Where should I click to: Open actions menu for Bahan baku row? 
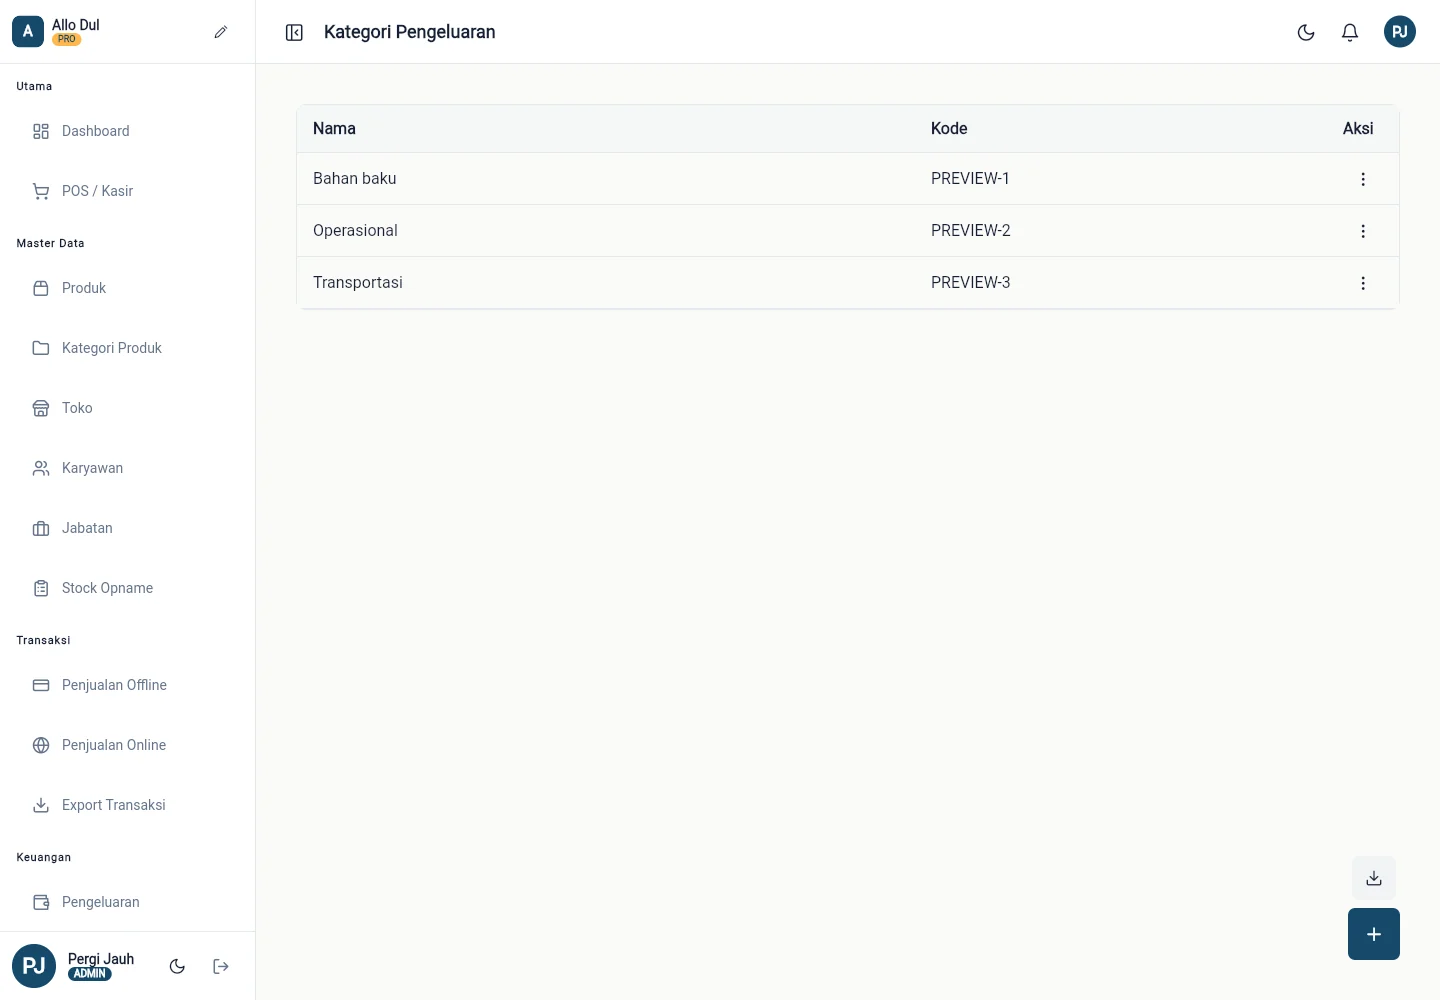[1363, 179]
